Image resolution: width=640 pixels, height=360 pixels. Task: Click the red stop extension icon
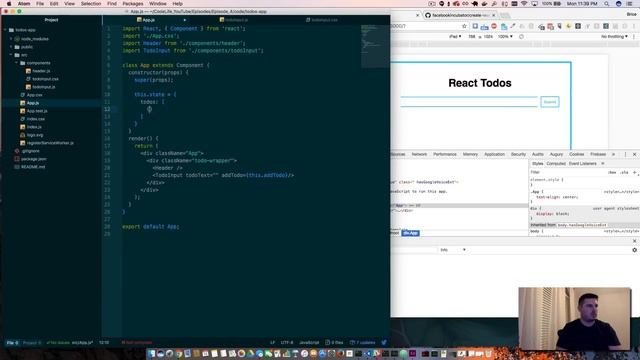[494, 26]
